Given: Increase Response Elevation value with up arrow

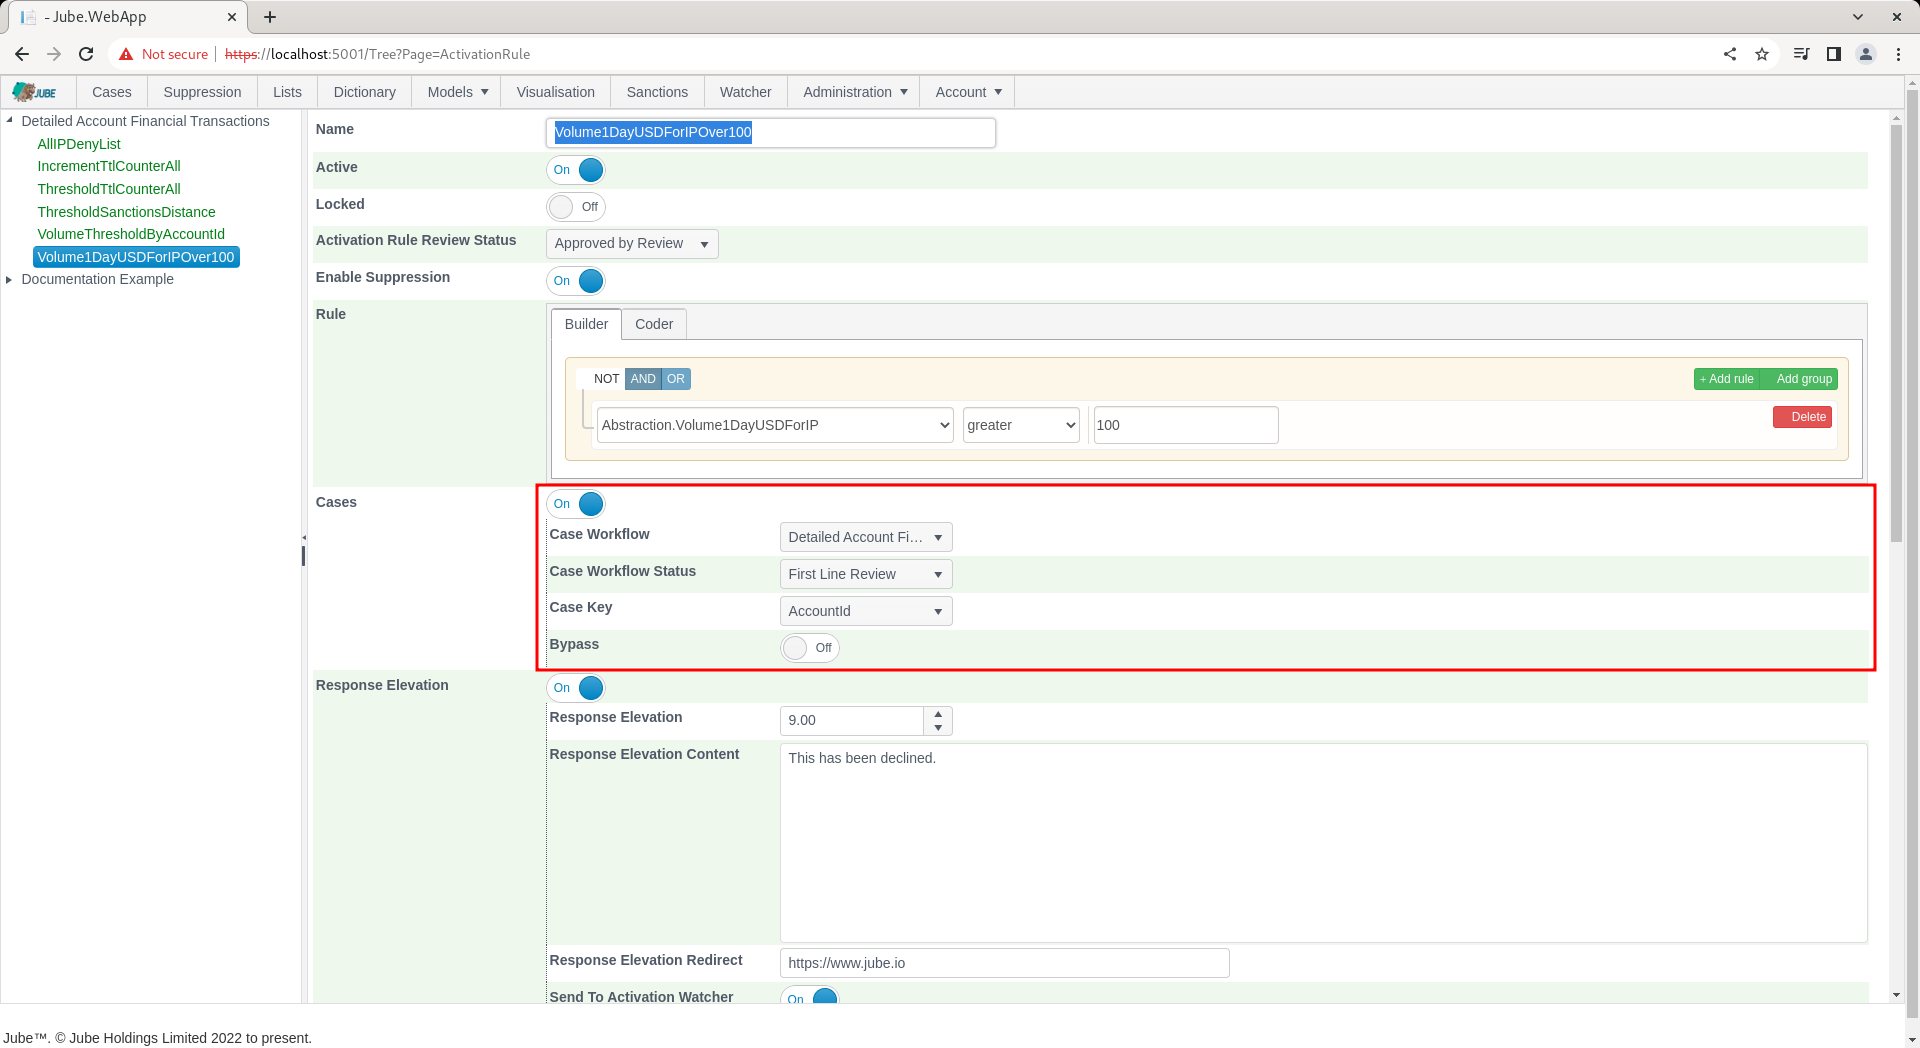Looking at the screenshot, I should click(x=938, y=714).
